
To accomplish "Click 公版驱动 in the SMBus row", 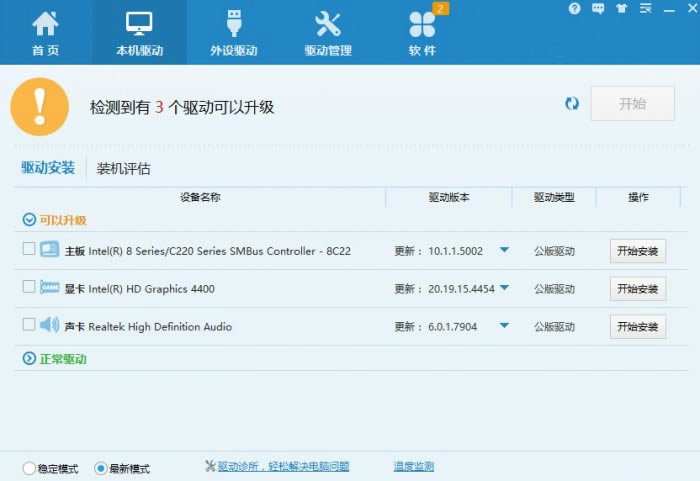I will [554, 251].
